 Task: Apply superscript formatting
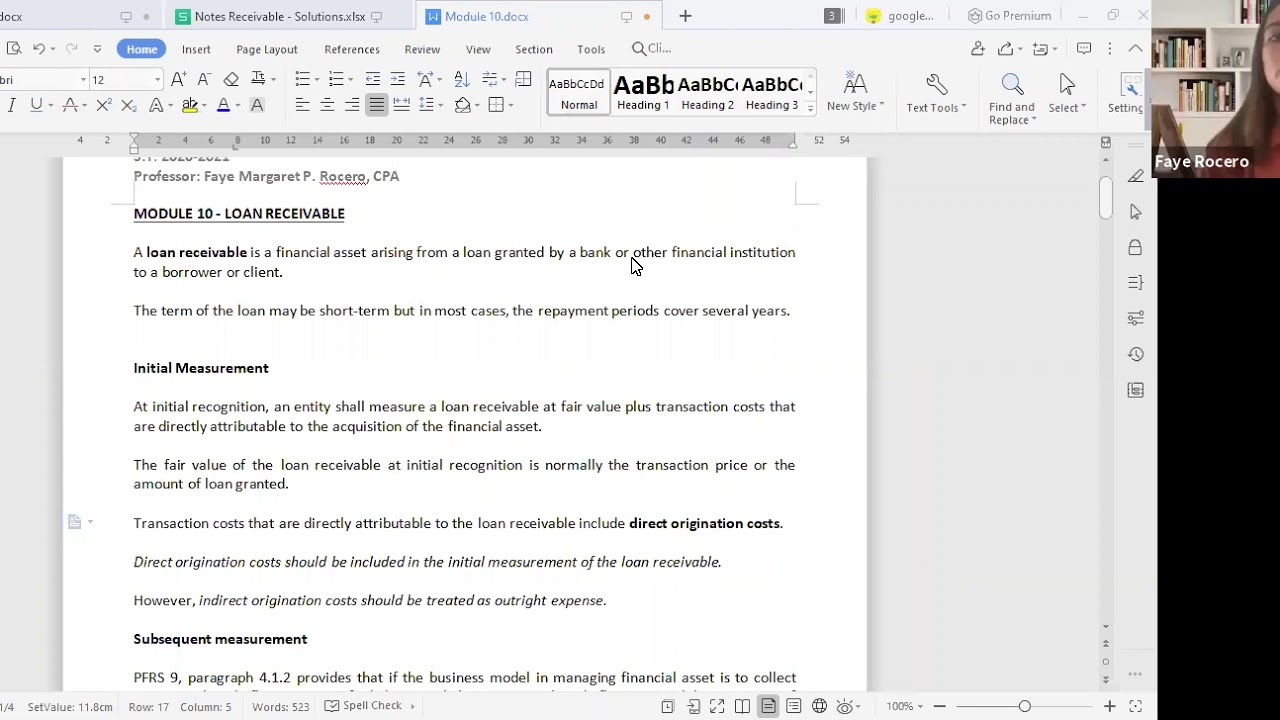click(104, 106)
